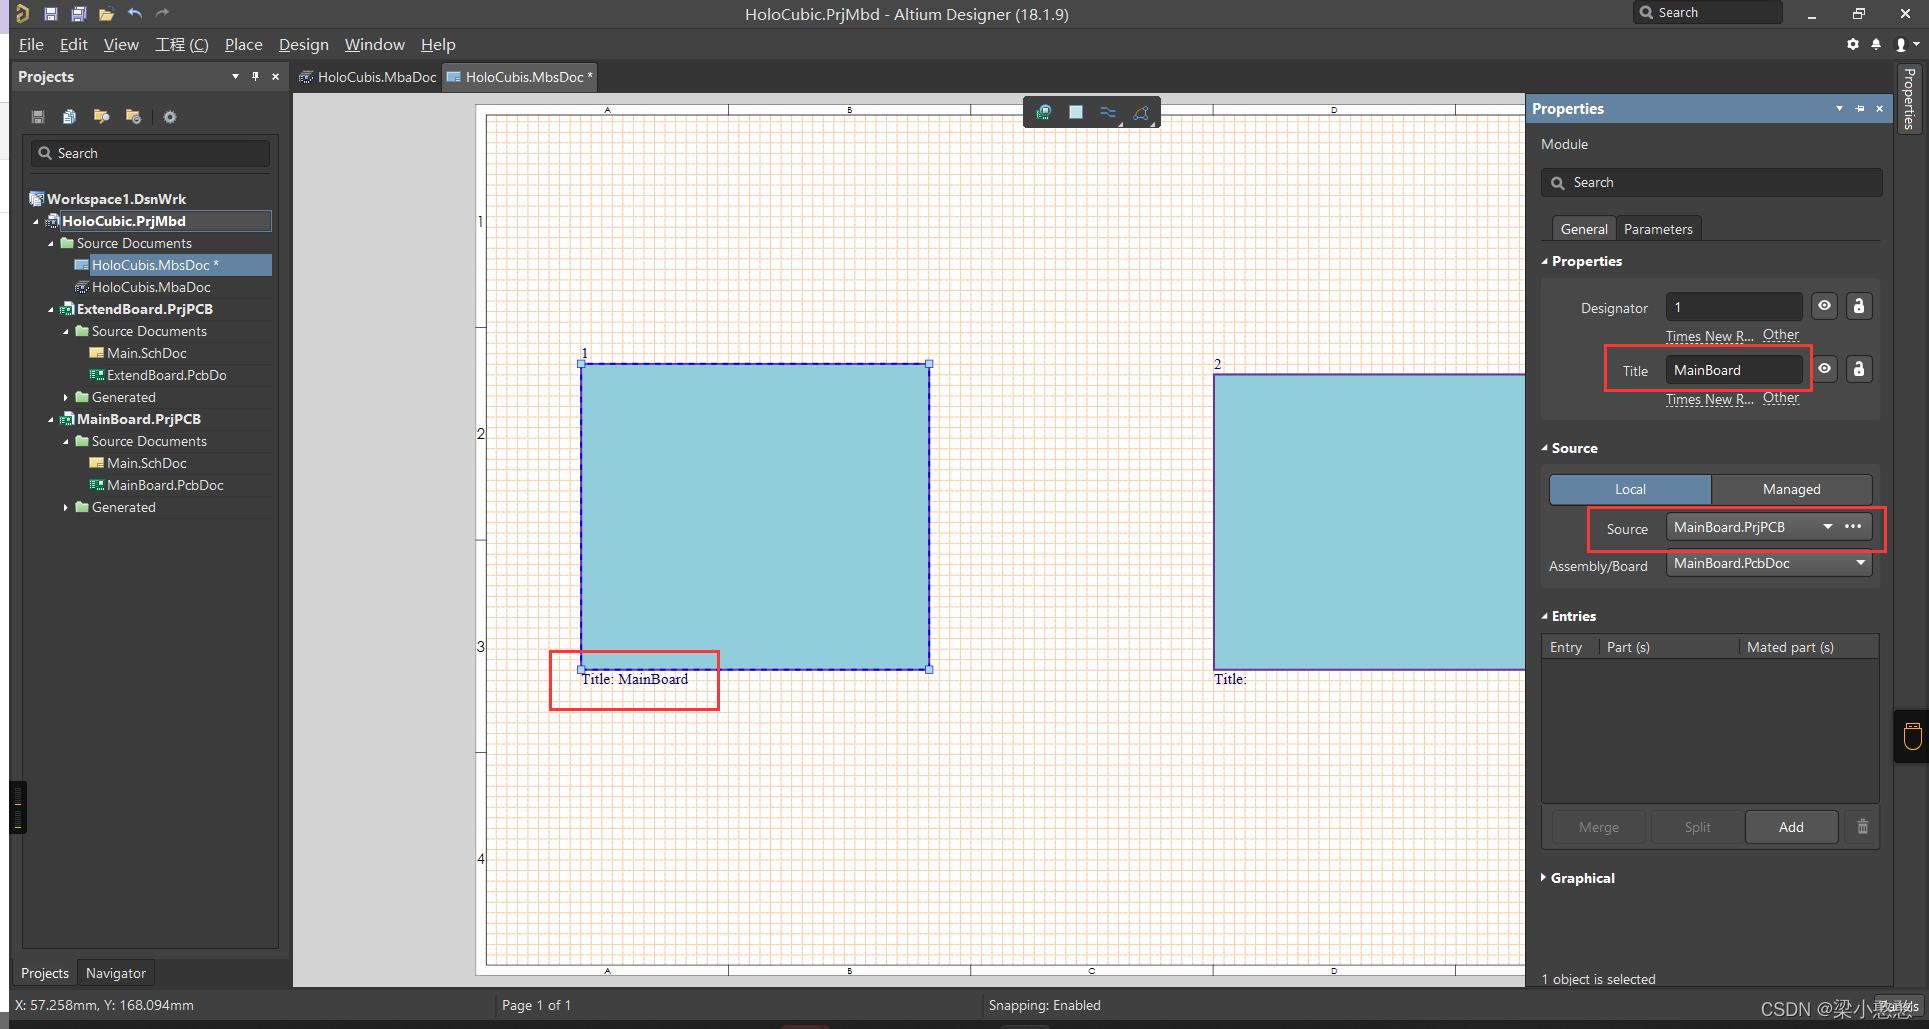Open the Design menu
Screen dimensions: 1929x1029
click(x=303, y=45)
